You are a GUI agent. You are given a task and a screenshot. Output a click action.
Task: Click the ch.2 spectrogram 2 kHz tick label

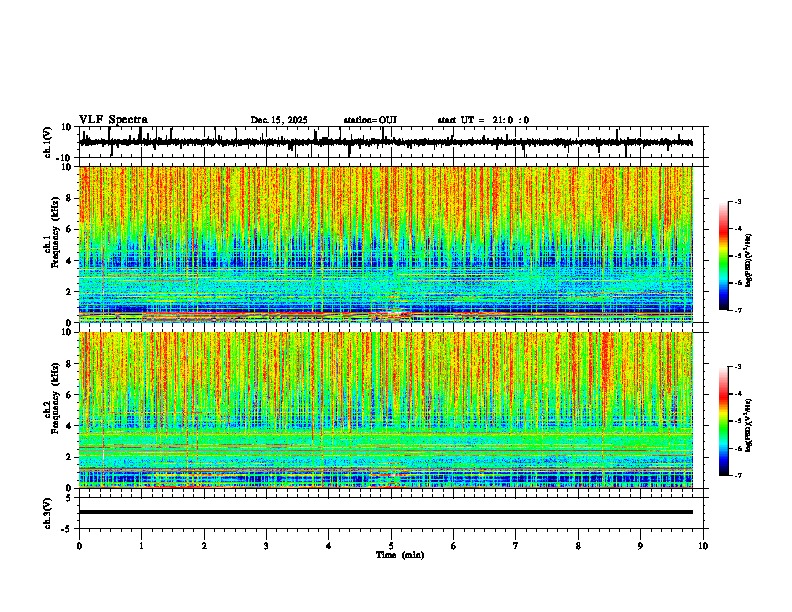[69, 457]
